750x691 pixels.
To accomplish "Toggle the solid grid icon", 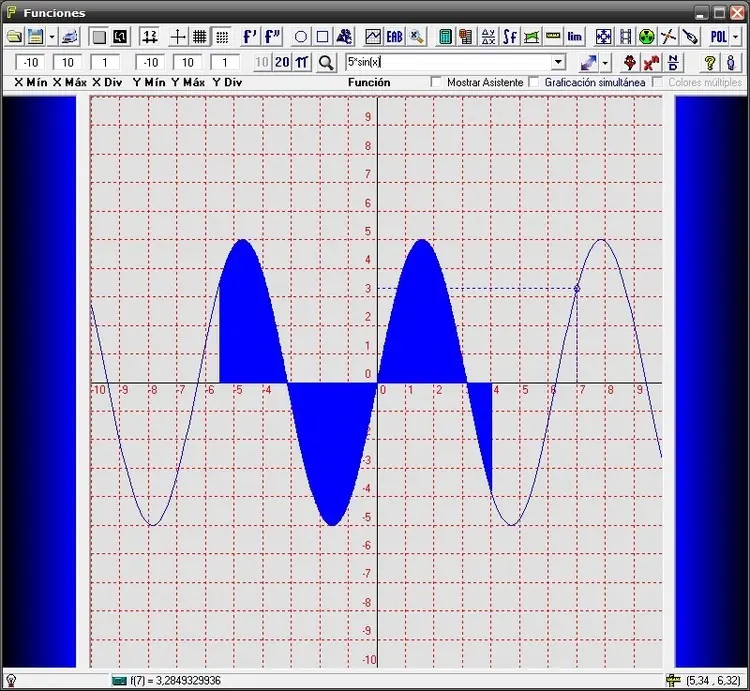I will pyautogui.click(x=199, y=36).
